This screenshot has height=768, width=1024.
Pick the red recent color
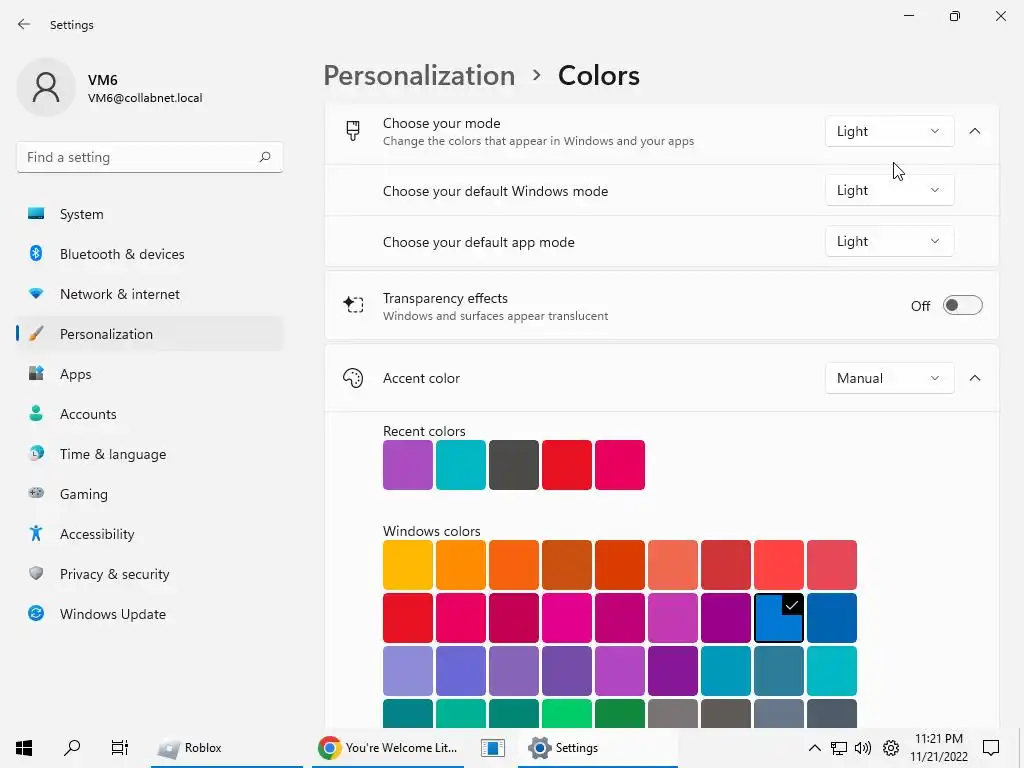tap(566, 465)
